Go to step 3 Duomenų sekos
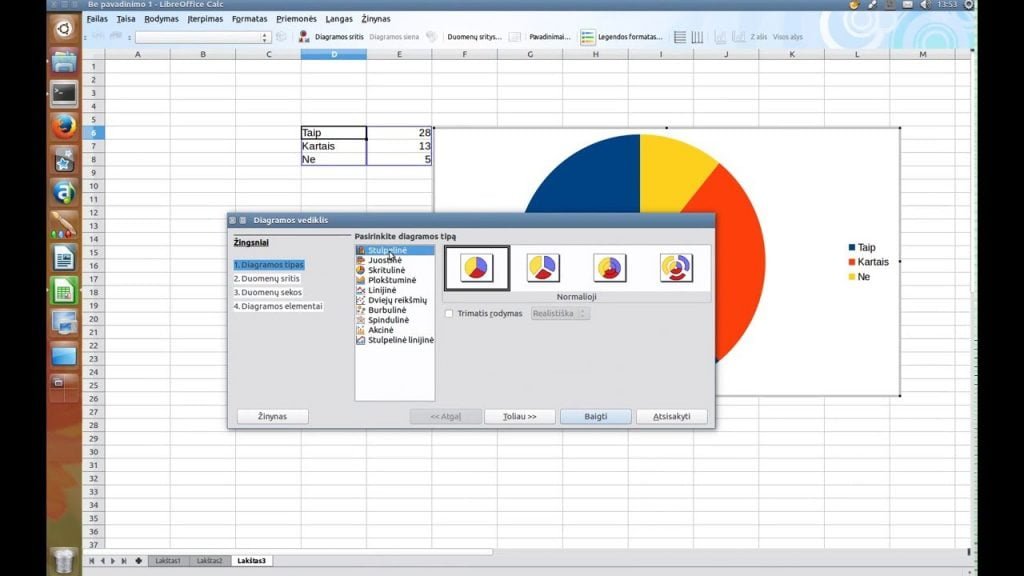Viewport: 1024px width, 576px height. (268, 292)
